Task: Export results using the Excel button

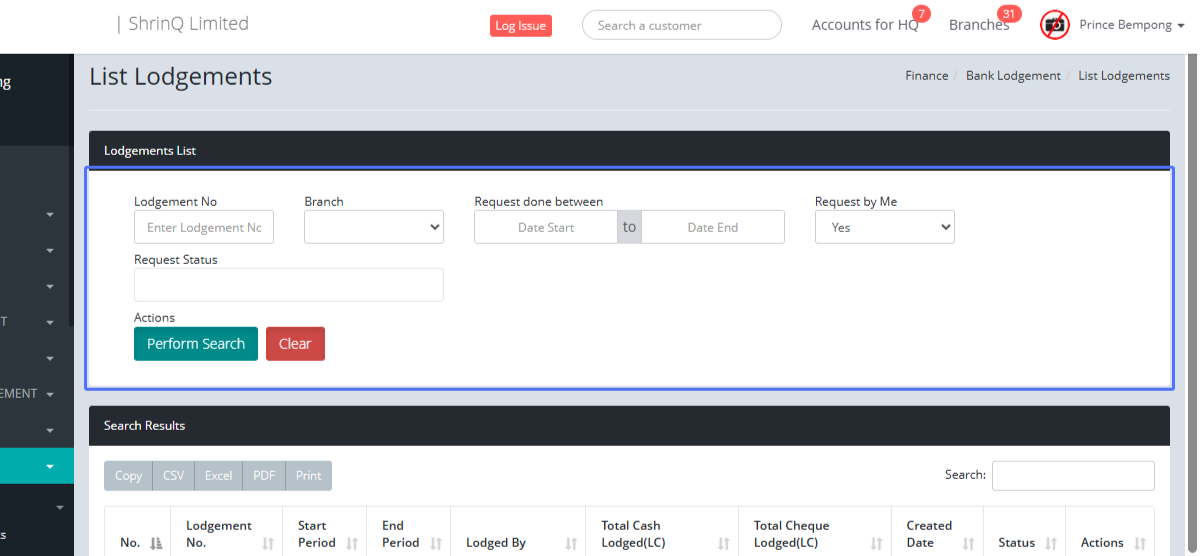Action: (218, 476)
